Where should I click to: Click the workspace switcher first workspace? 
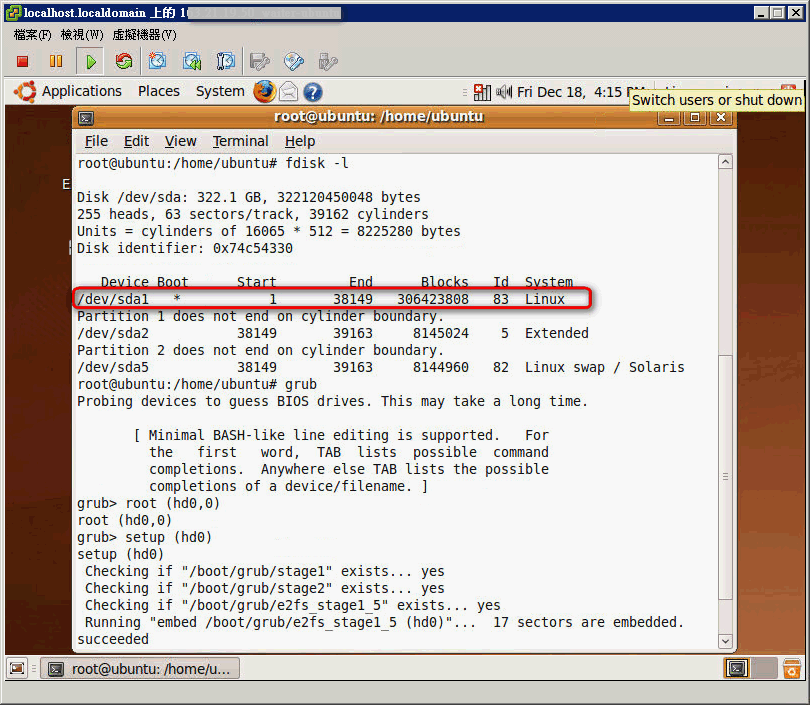tap(737, 668)
